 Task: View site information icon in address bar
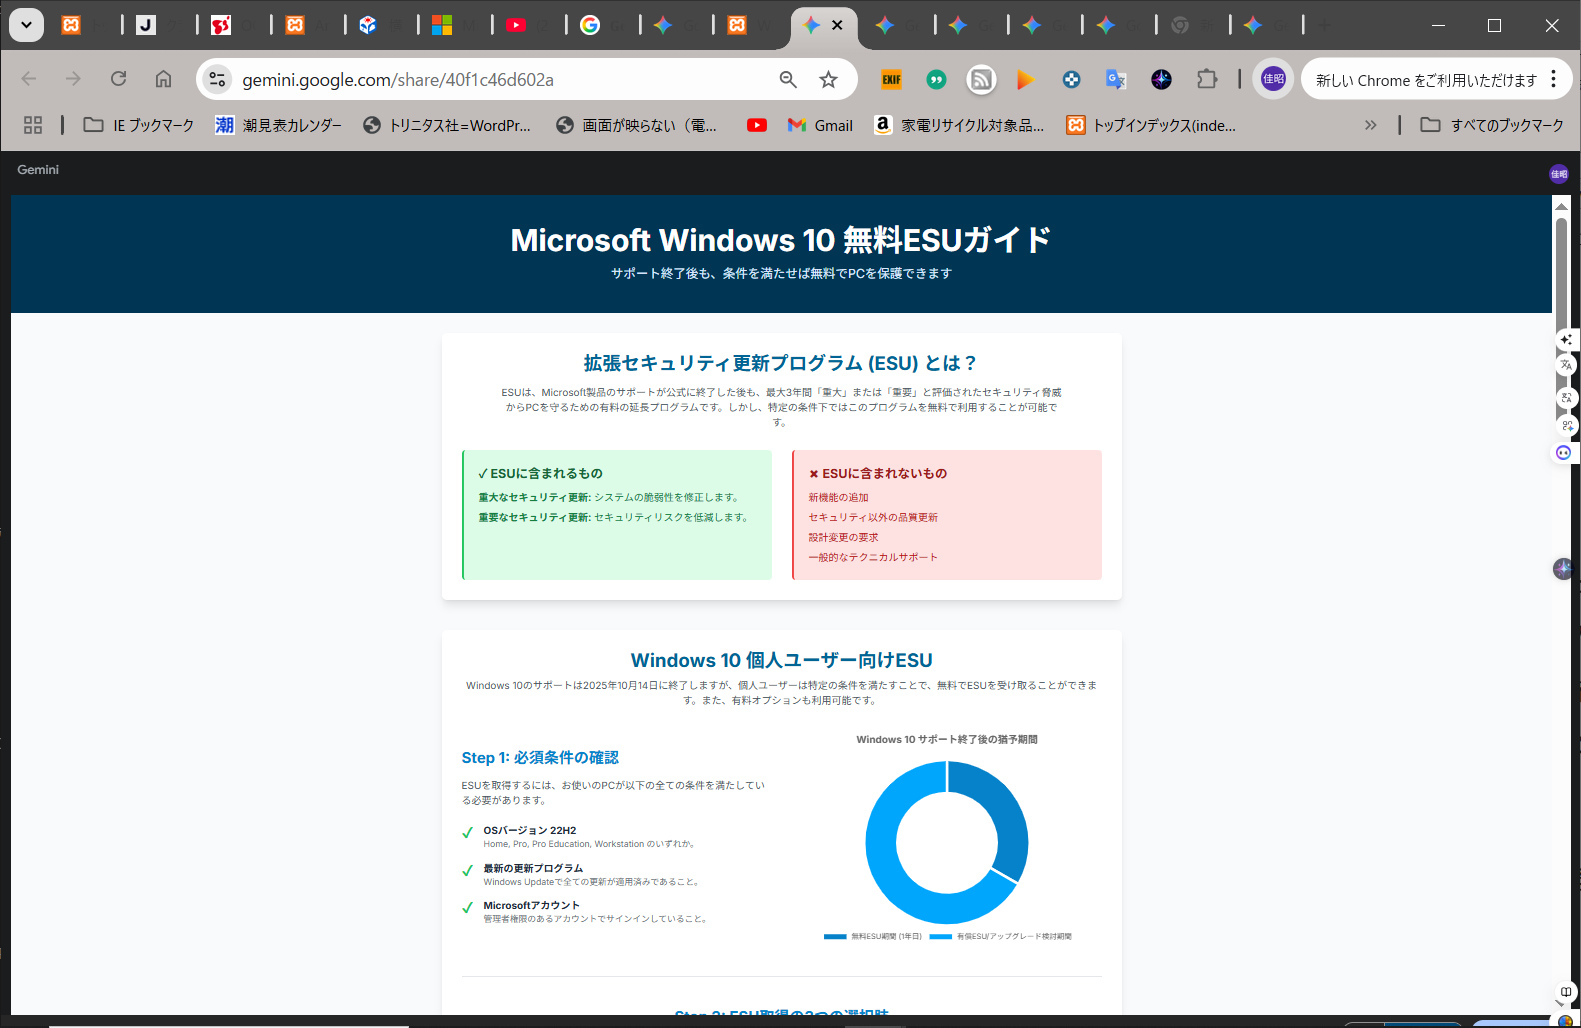coord(217,79)
